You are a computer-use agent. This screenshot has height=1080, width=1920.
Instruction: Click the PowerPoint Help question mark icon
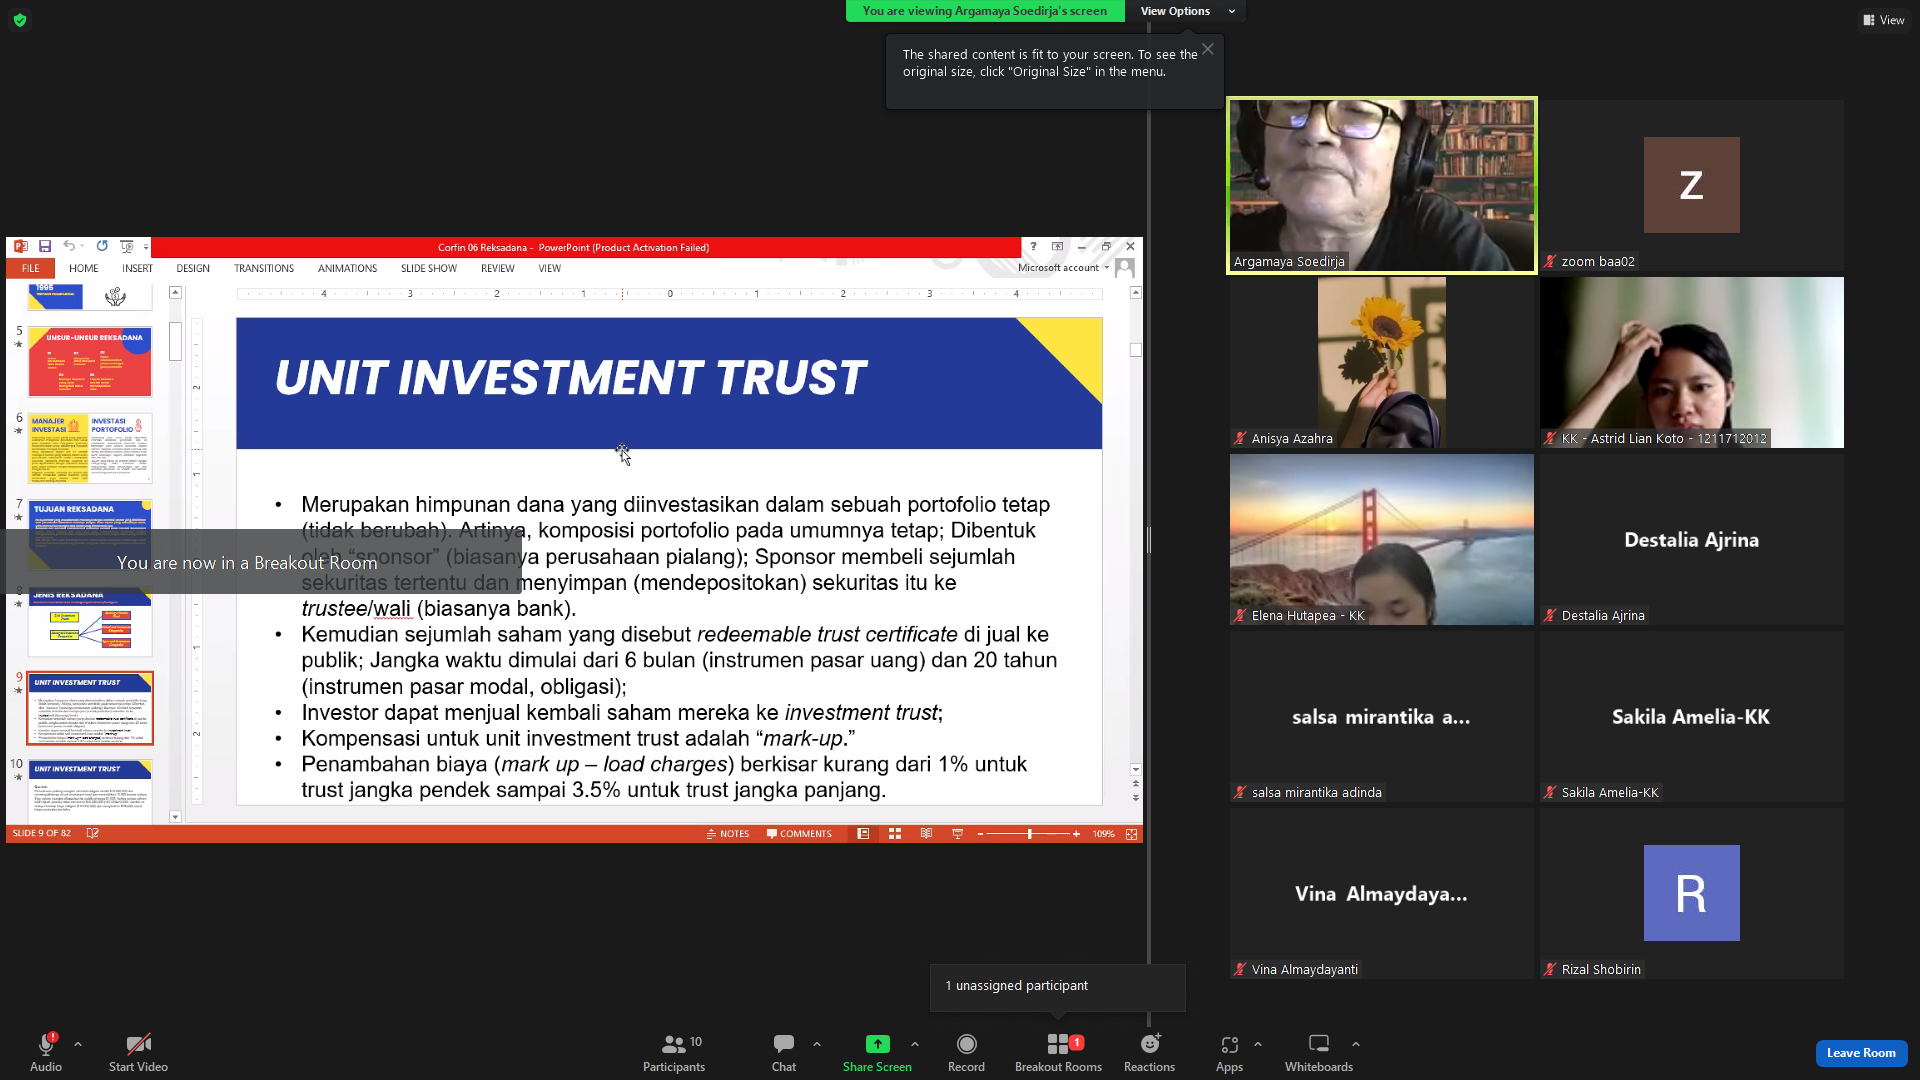tap(1034, 246)
